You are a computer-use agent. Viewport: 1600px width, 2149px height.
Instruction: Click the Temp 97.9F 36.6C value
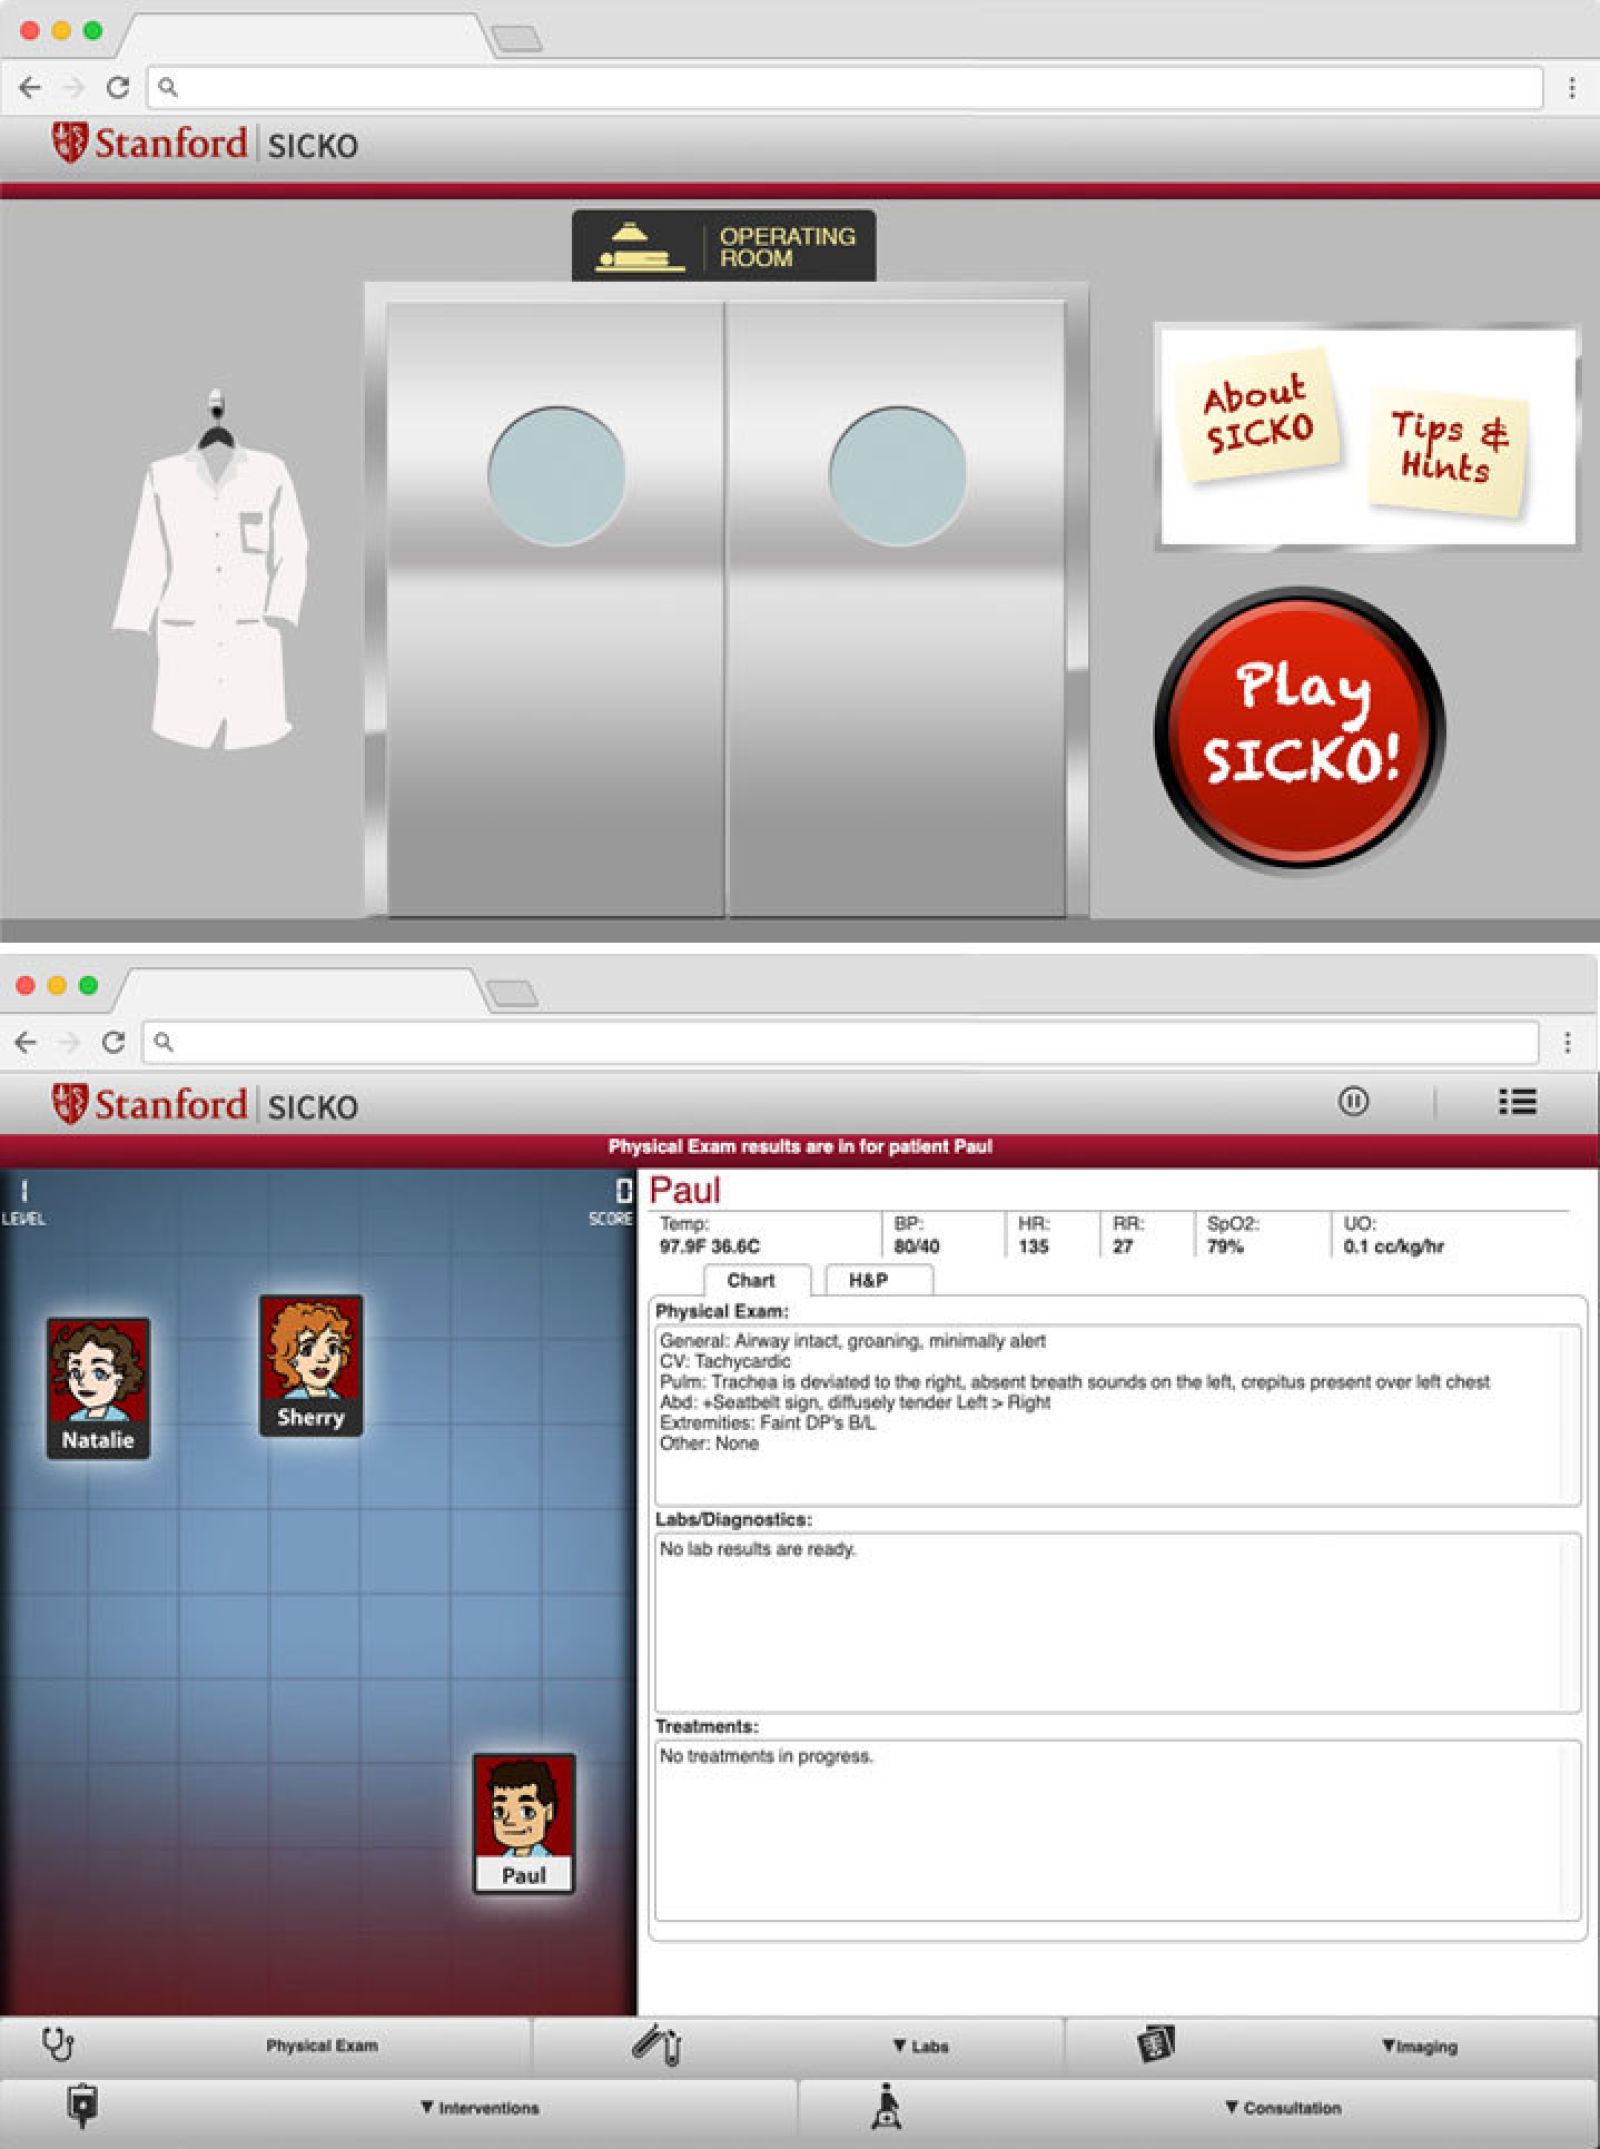click(709, 1246)
